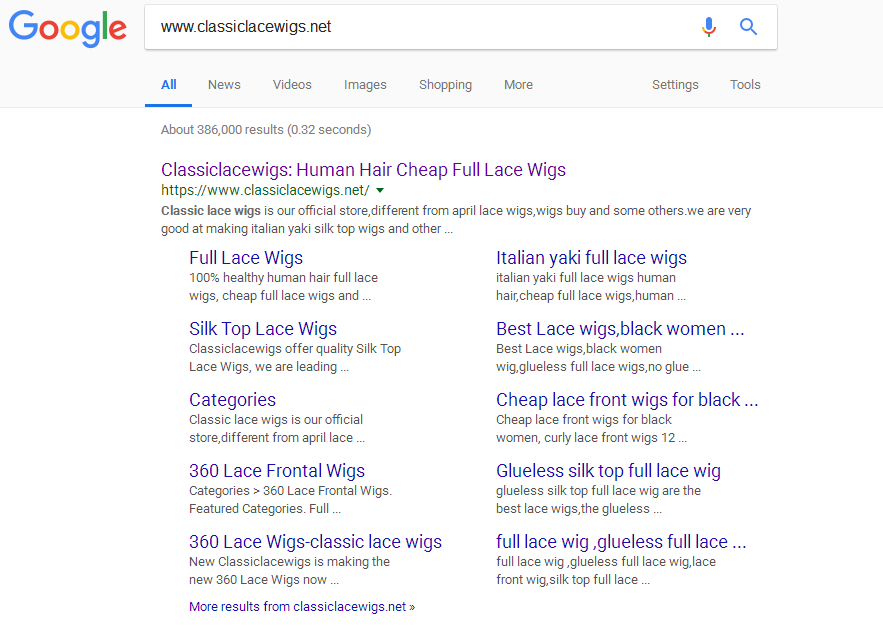Open the 360 Lace Frontal Wigs sitelink
Image resolution: width=883 pixels, height=634 pixels.
(x=277, y=471)
